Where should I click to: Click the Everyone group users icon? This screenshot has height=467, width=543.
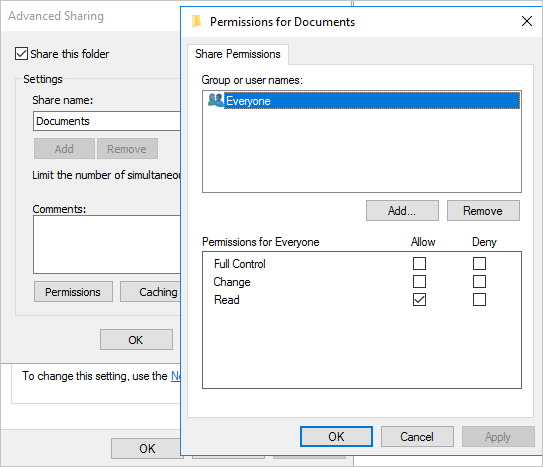pyautogui.click(x=215, y=100)
